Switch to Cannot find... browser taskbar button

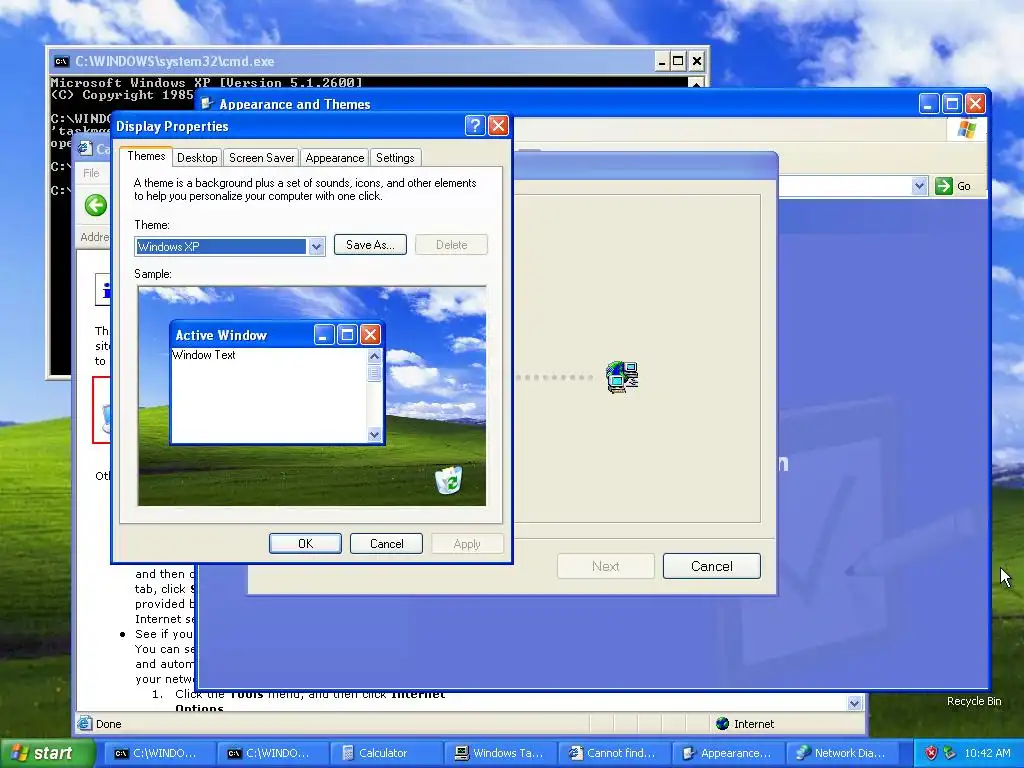pyautogui.click(x=613, y=753)
